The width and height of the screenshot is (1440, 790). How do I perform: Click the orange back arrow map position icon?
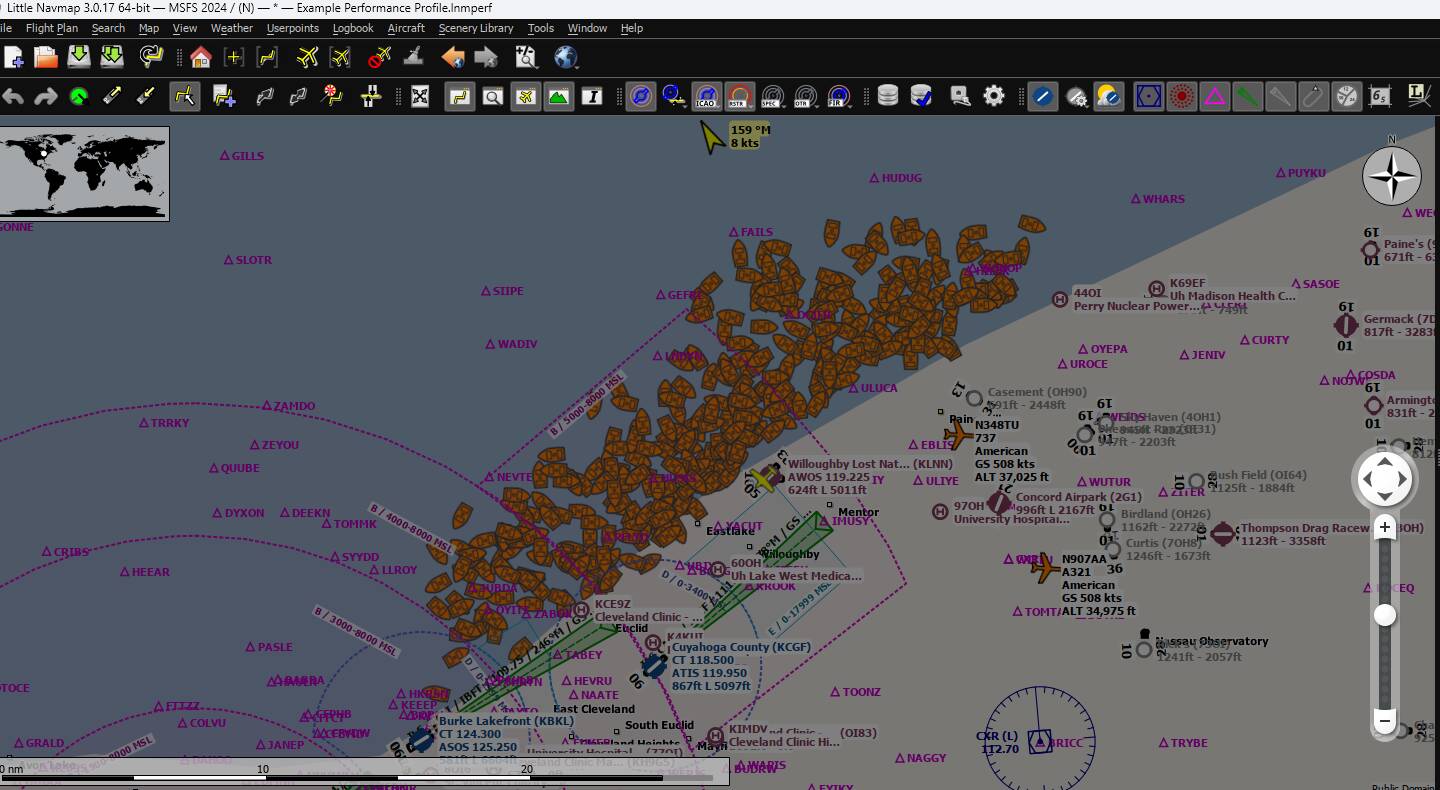click(453, 57)
